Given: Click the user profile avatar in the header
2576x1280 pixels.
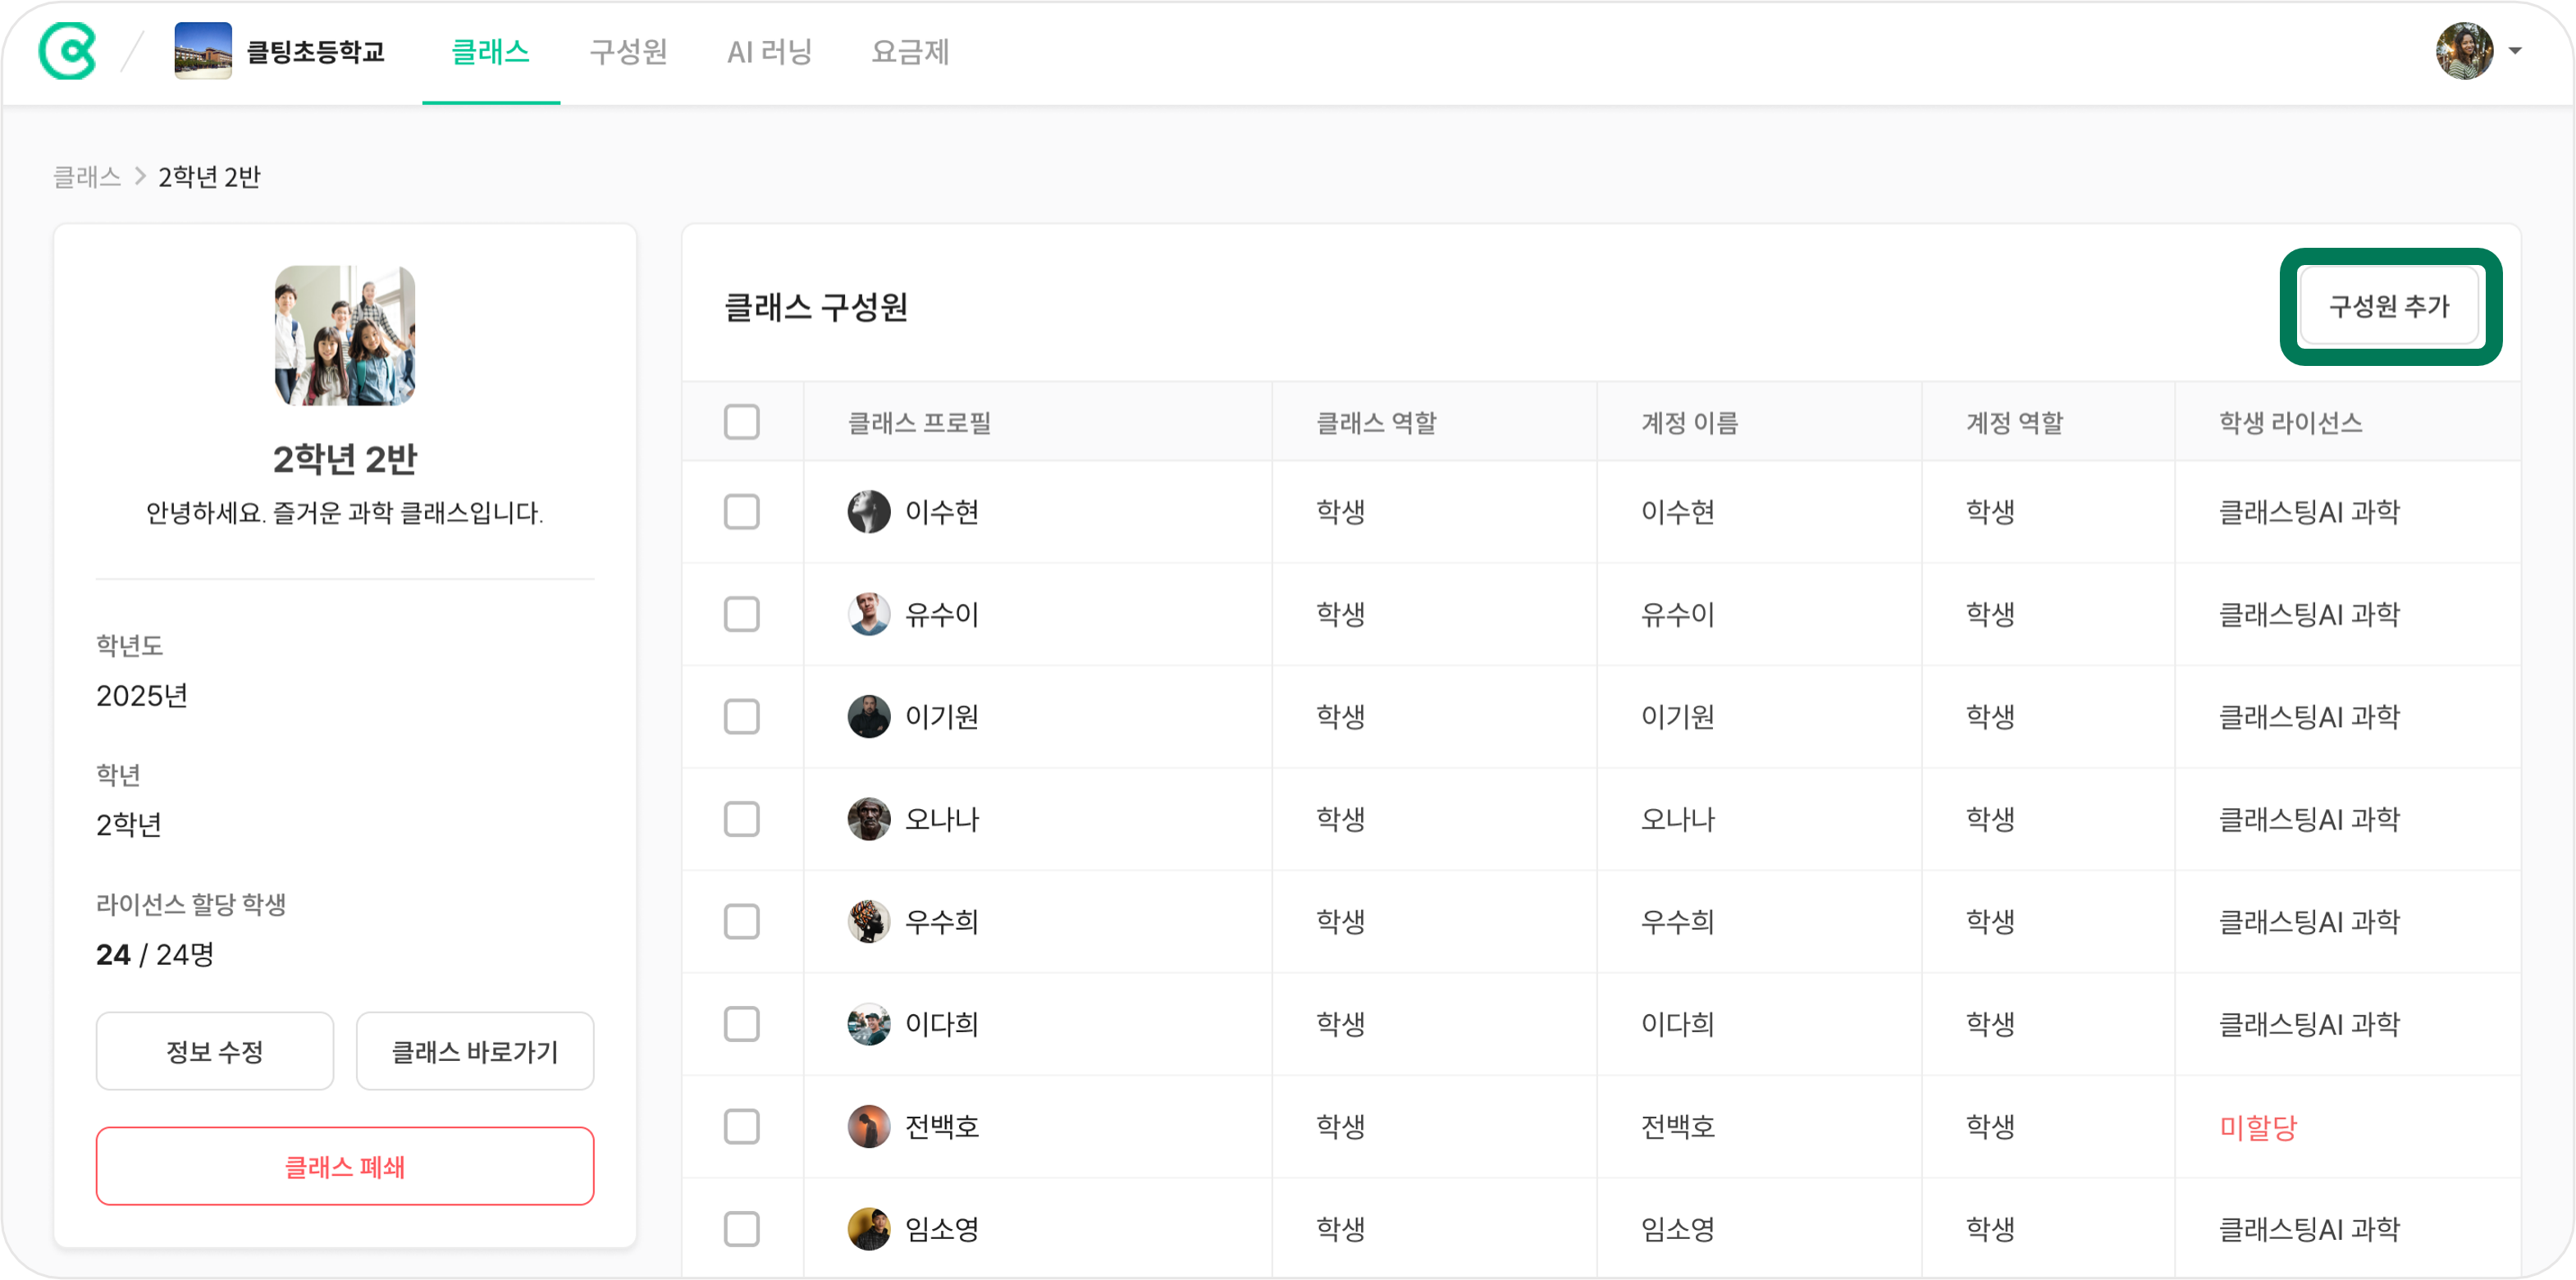Looking at the screenshot, I should tap(2465, 51).
